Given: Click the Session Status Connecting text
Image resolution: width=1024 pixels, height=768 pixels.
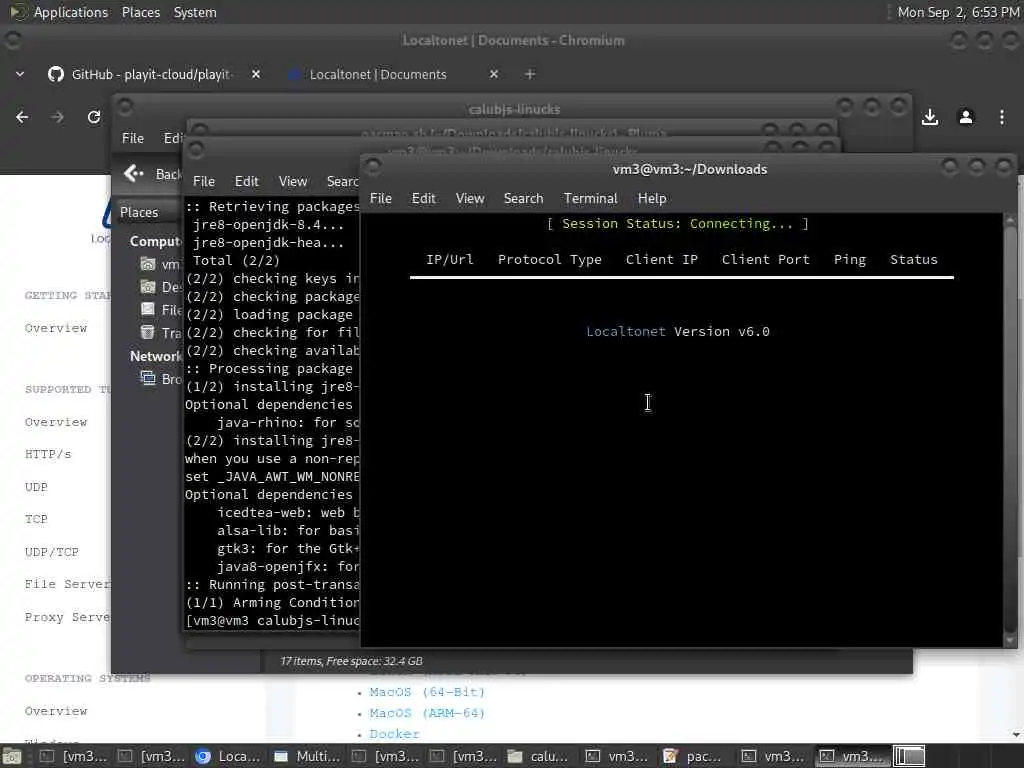Looking at the screenshot, I should tap(677, 224).
